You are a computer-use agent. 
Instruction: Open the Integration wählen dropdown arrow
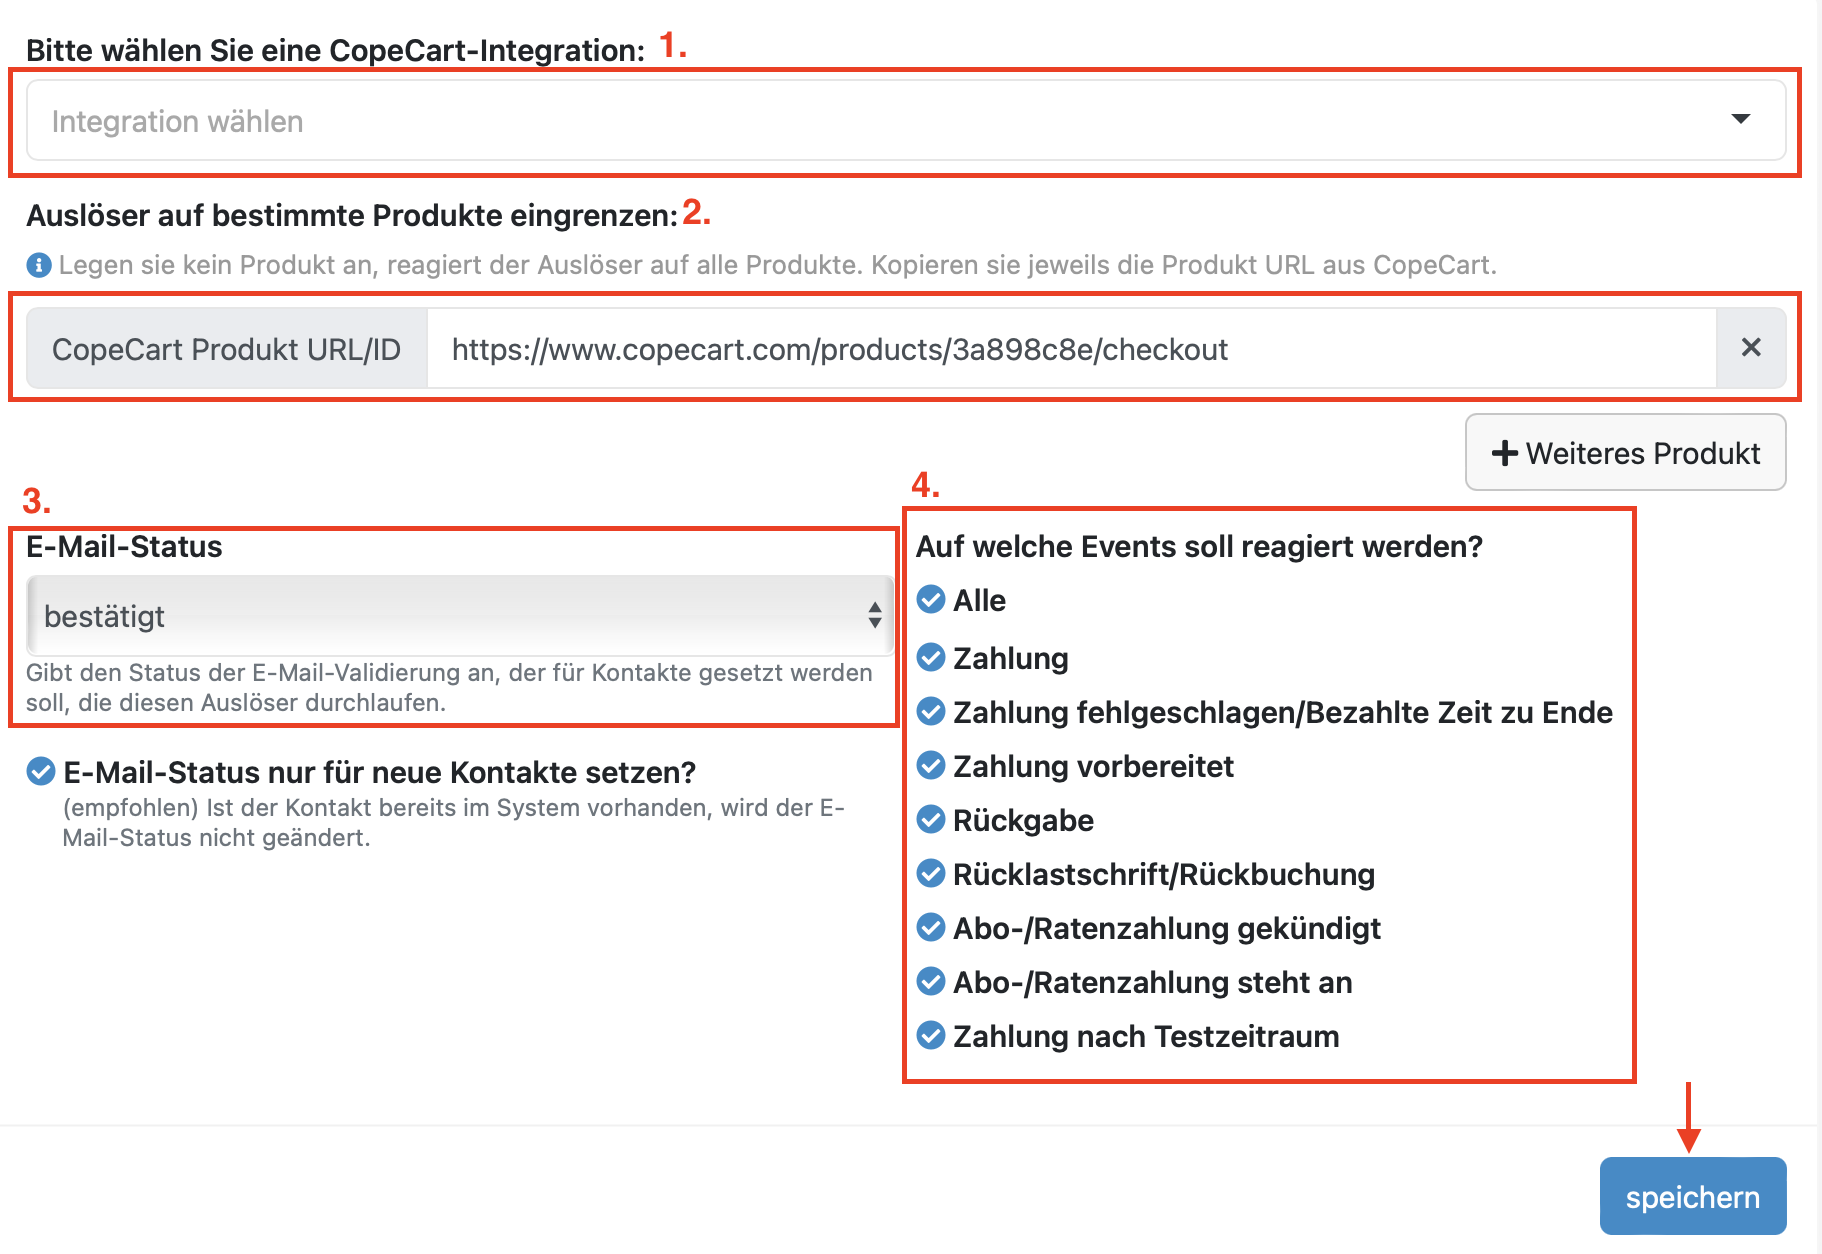pos(1740,119)
